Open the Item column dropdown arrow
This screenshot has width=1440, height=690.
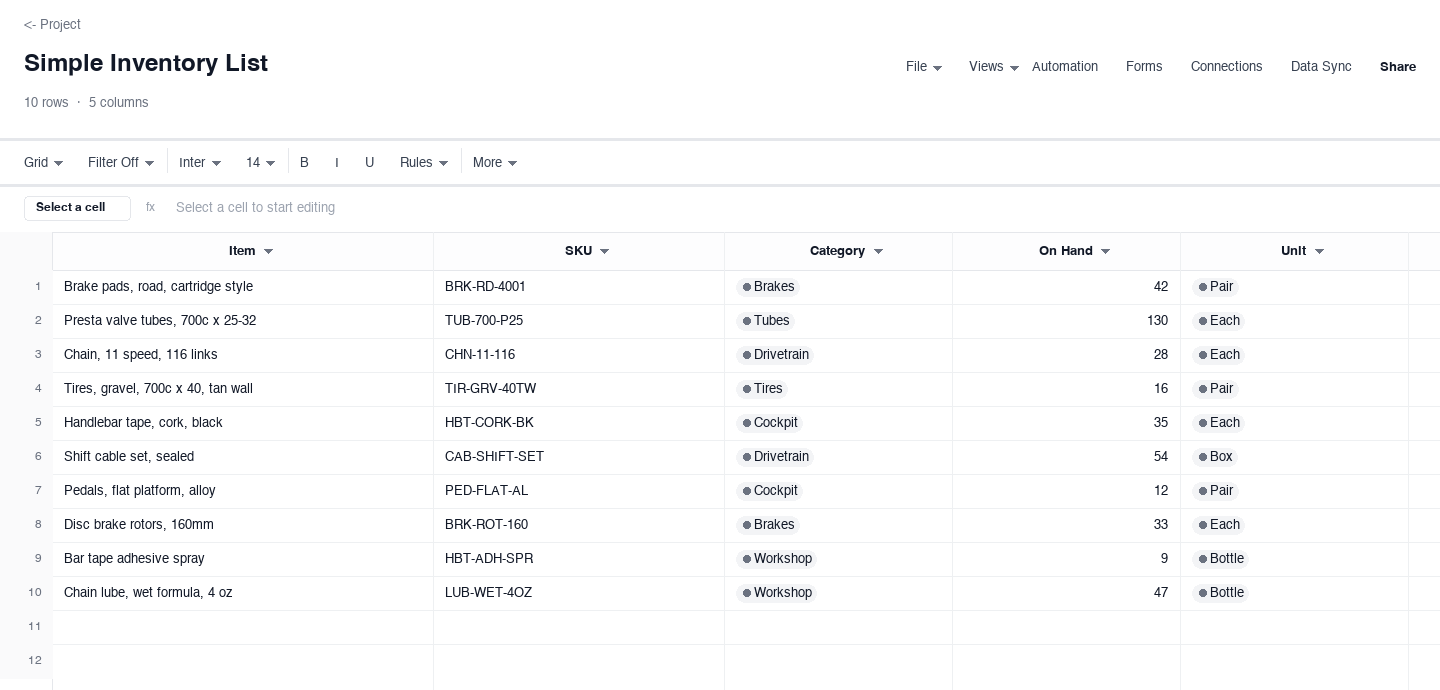268,252
